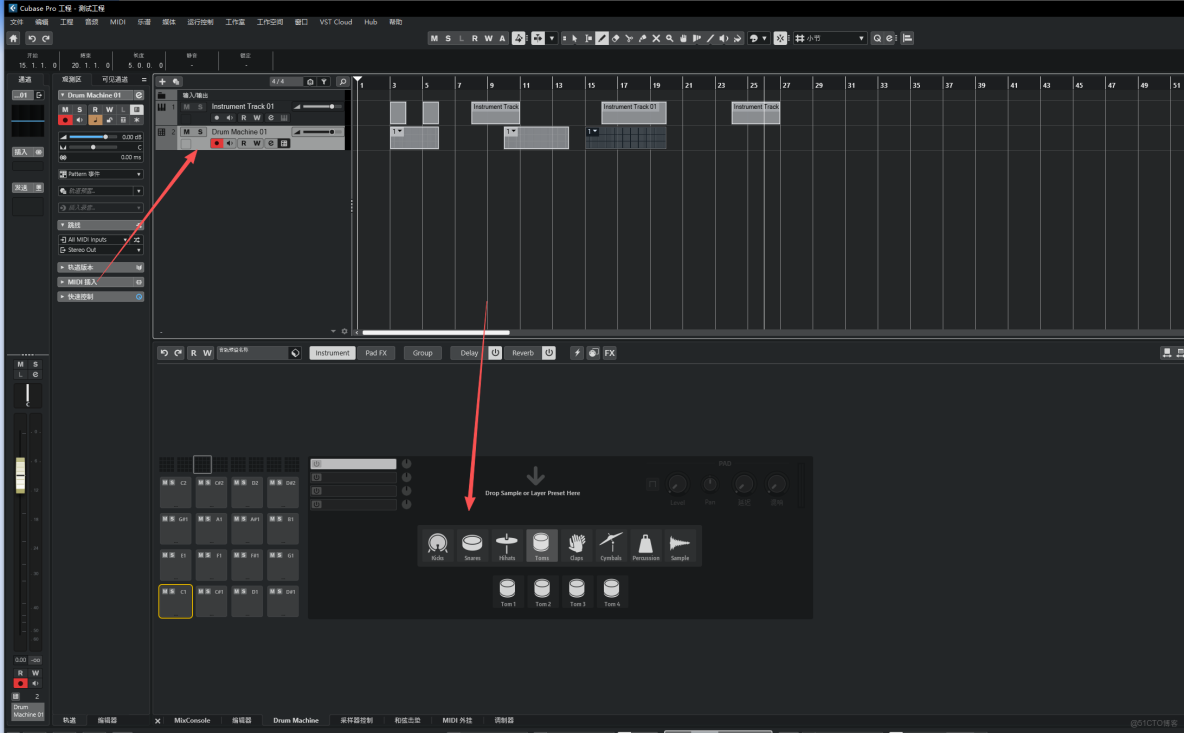This screenshot has height=733, width=1184.
Task: Mute the C1 drum pad
Action: point(165,591)
